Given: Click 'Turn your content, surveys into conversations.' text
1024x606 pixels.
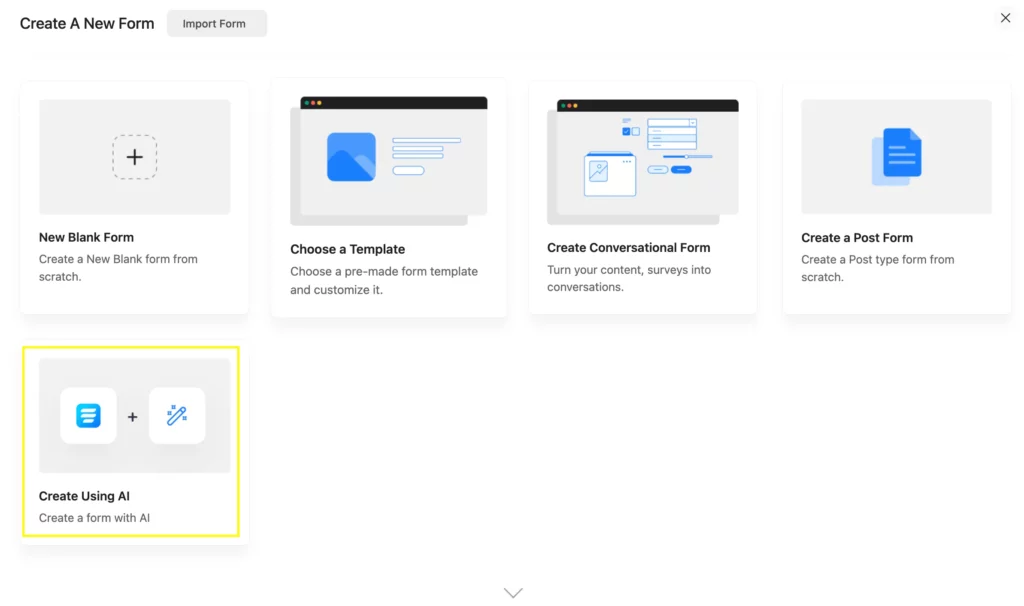Looking at the screenshot, I should pos(629,278).
